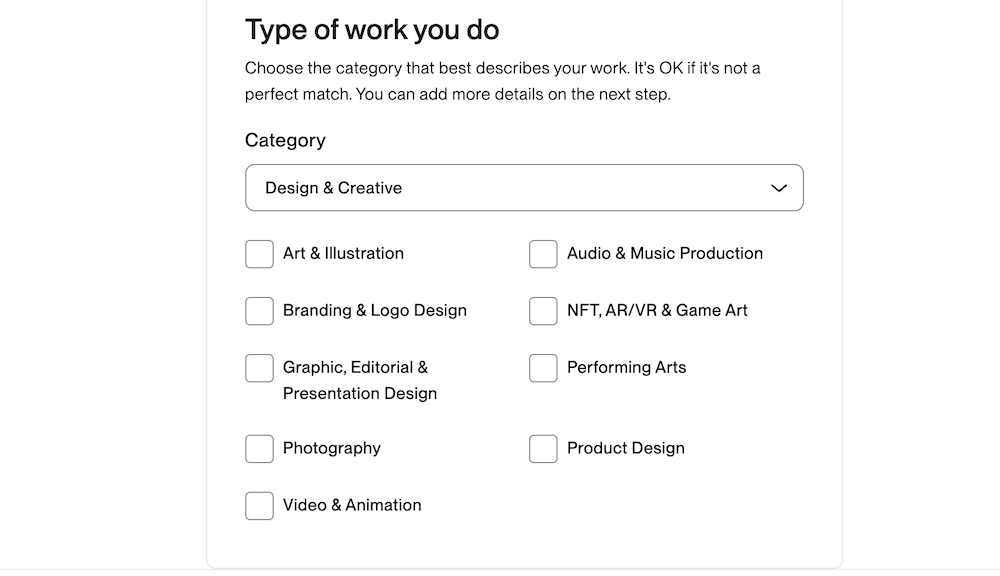Click the instruction text below the heading
1000x576 pixels.
pos(502,80)
